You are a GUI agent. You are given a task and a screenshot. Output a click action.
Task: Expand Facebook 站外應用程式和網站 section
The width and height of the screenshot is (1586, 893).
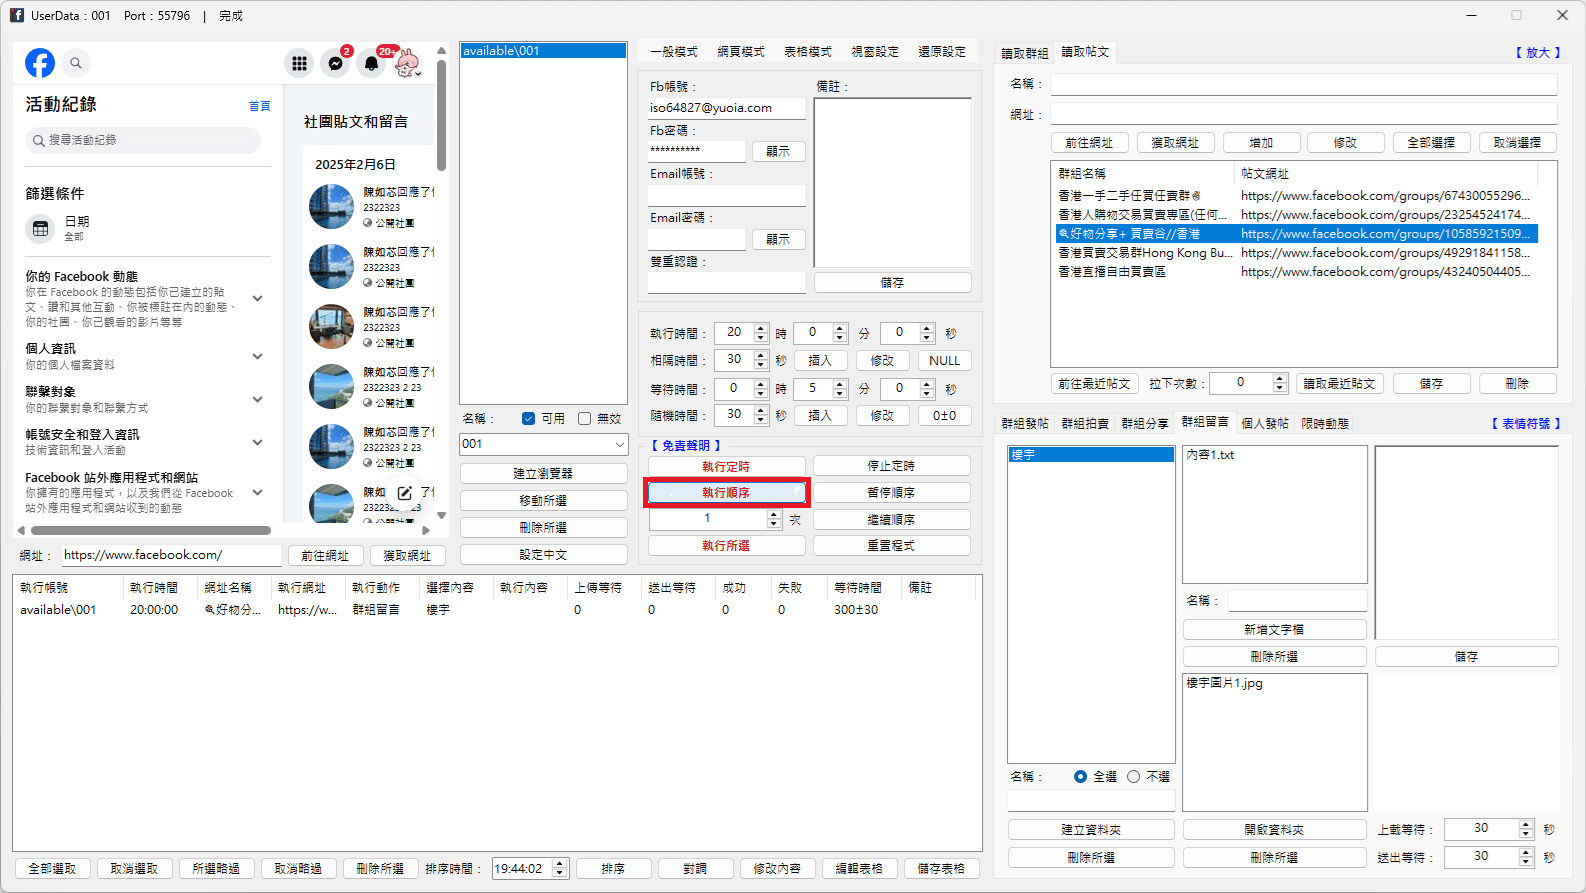click(x=257, y=492)
